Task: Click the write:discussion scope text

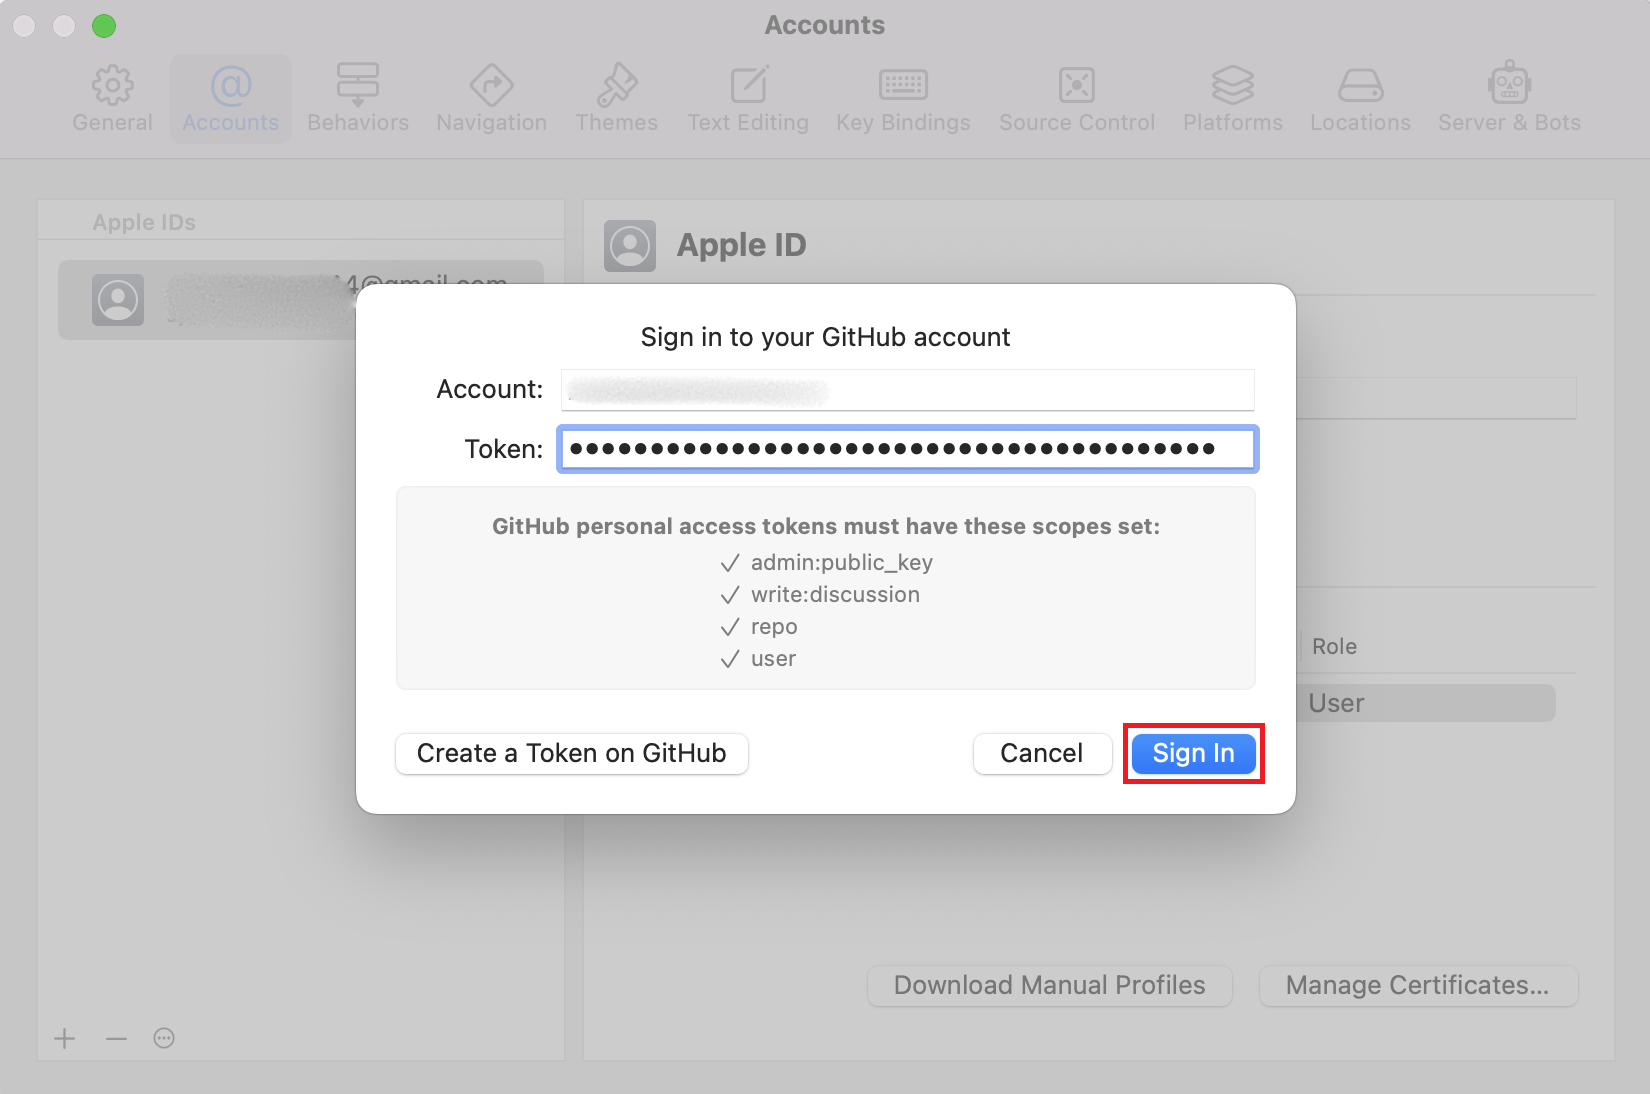Action: pos(835,594)
